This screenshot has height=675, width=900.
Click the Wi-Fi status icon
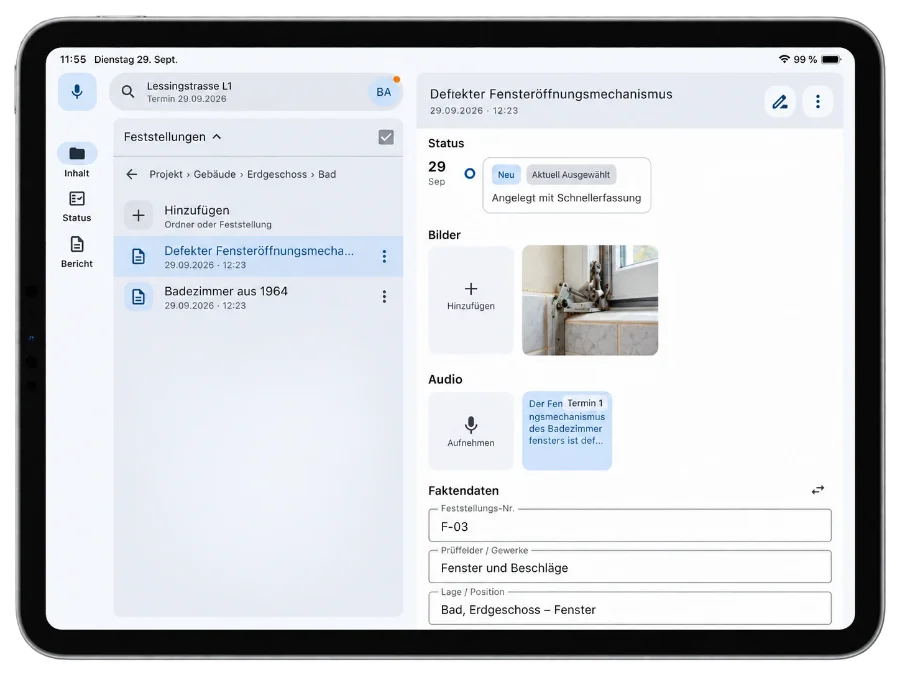point(784,59)
